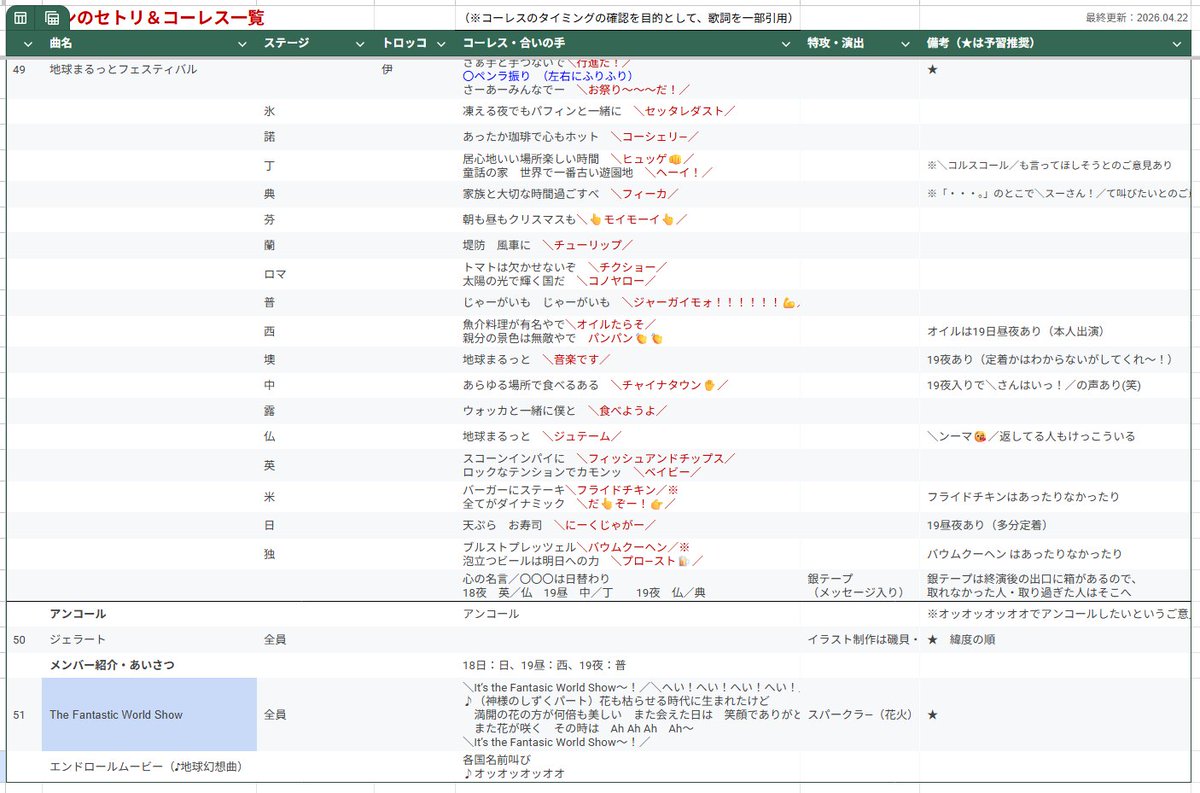Open filter dropdown for コーレス・合いの手 column
The image size is (1200, 793).
point(787,44)
